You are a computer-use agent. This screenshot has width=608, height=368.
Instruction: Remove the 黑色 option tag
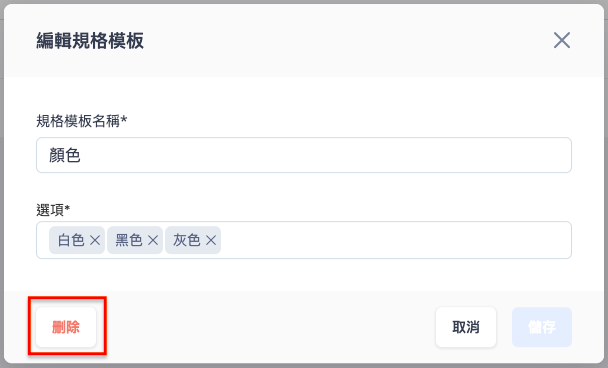[x=153, y=240]
